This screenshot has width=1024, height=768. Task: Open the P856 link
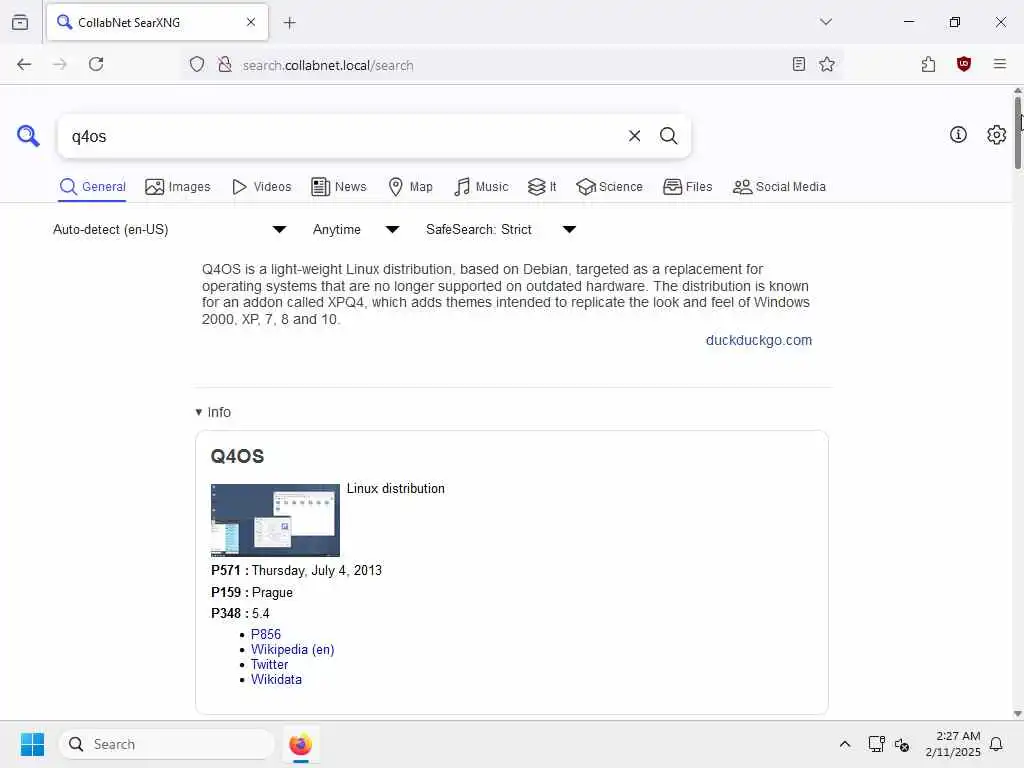(266, 634)
